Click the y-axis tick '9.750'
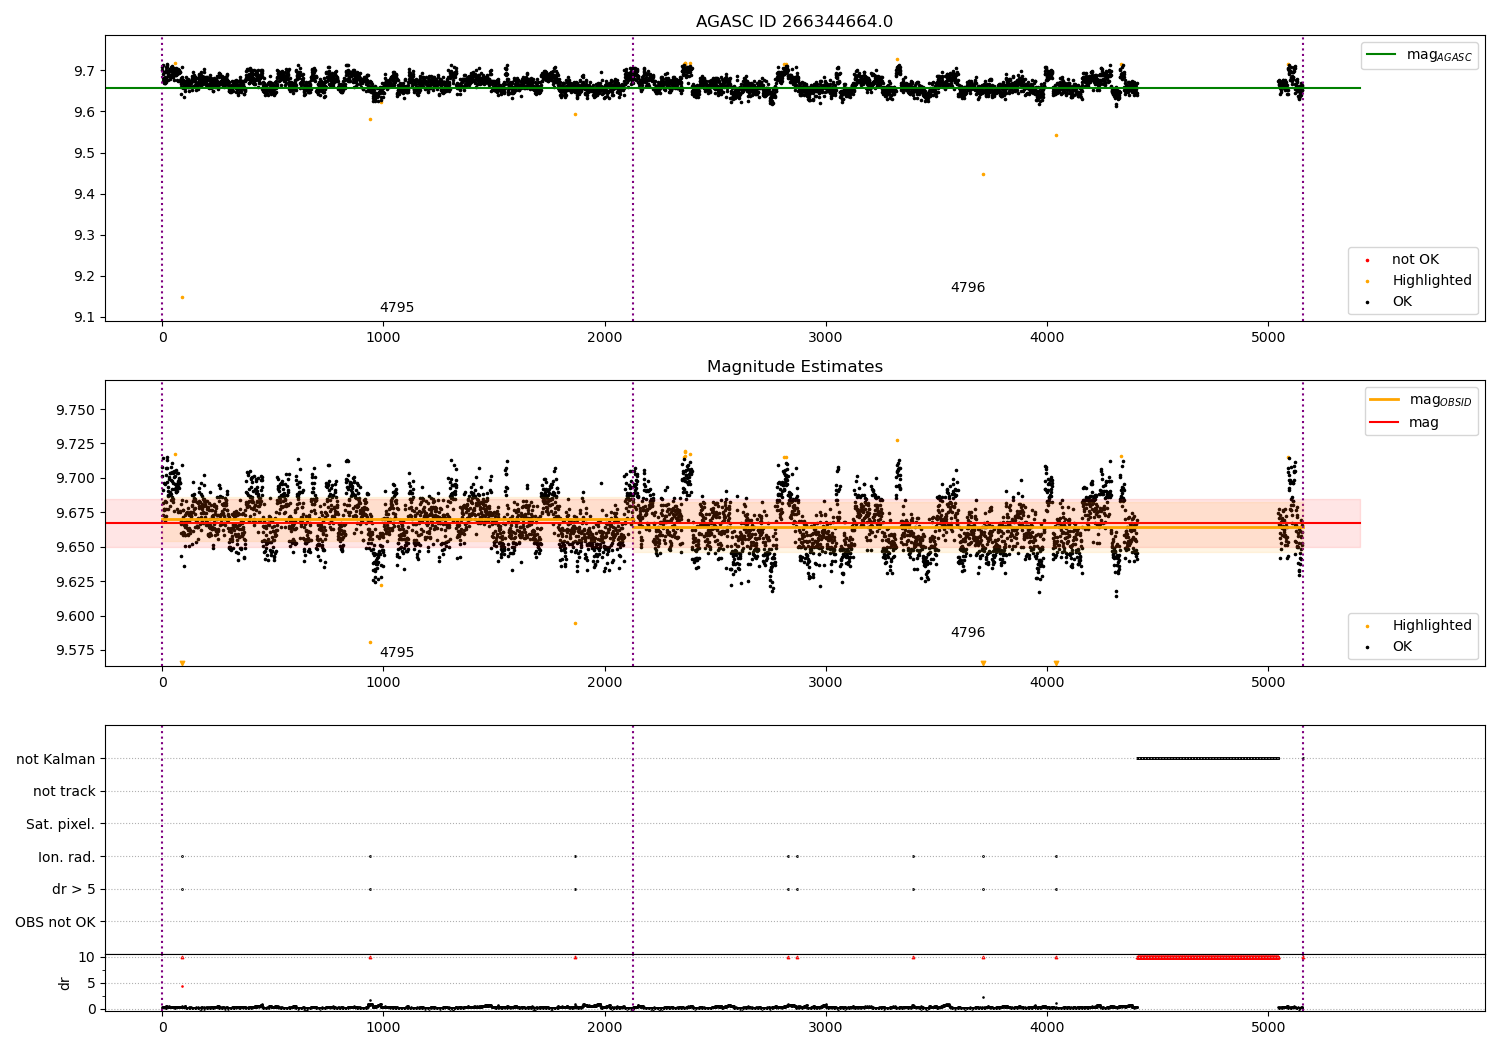The image size is (1500, 1050). click(x=76, y=410)
